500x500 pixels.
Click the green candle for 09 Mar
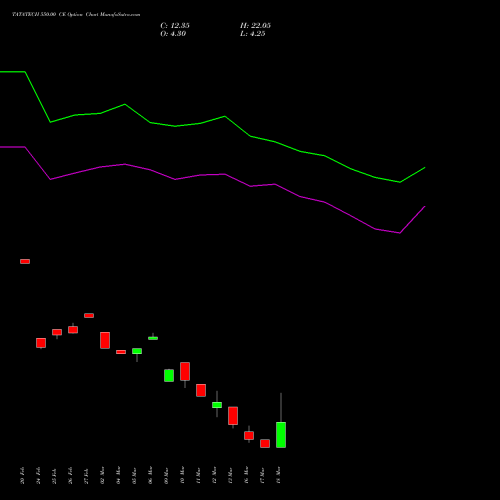(169, 375)
